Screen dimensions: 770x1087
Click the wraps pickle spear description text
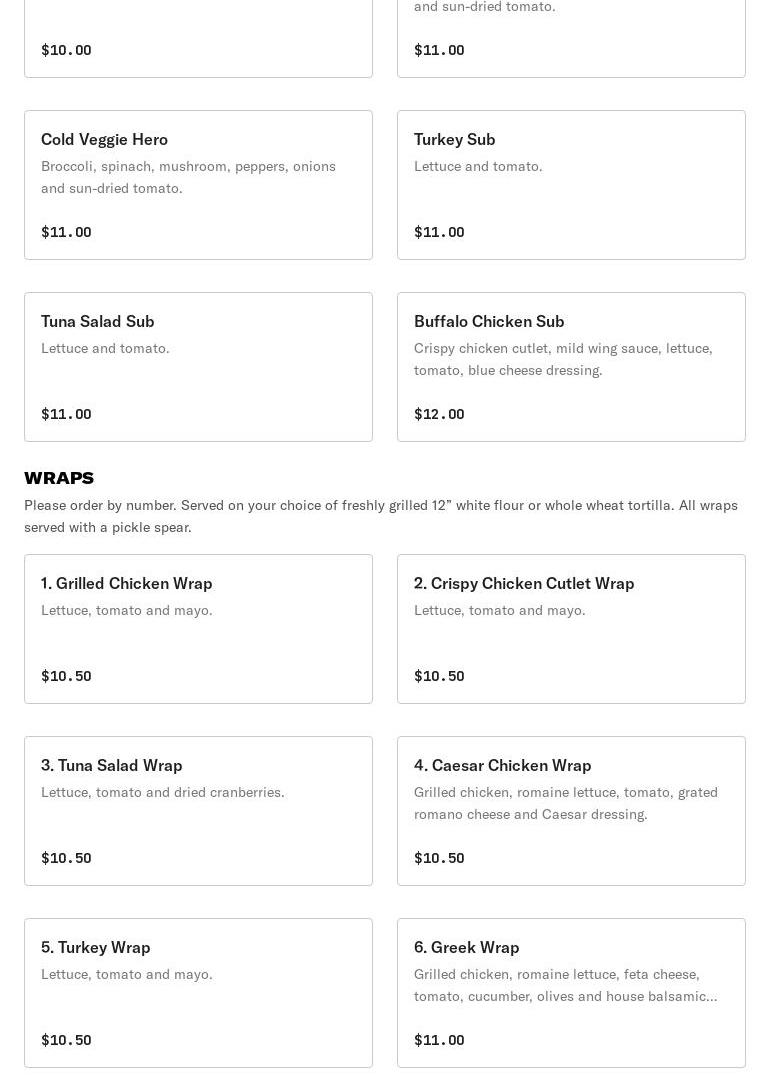point(380,516)
